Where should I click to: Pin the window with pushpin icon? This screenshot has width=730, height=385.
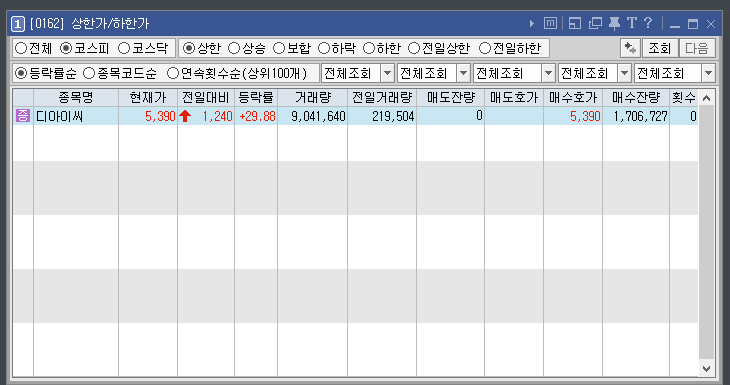(615, 23)
